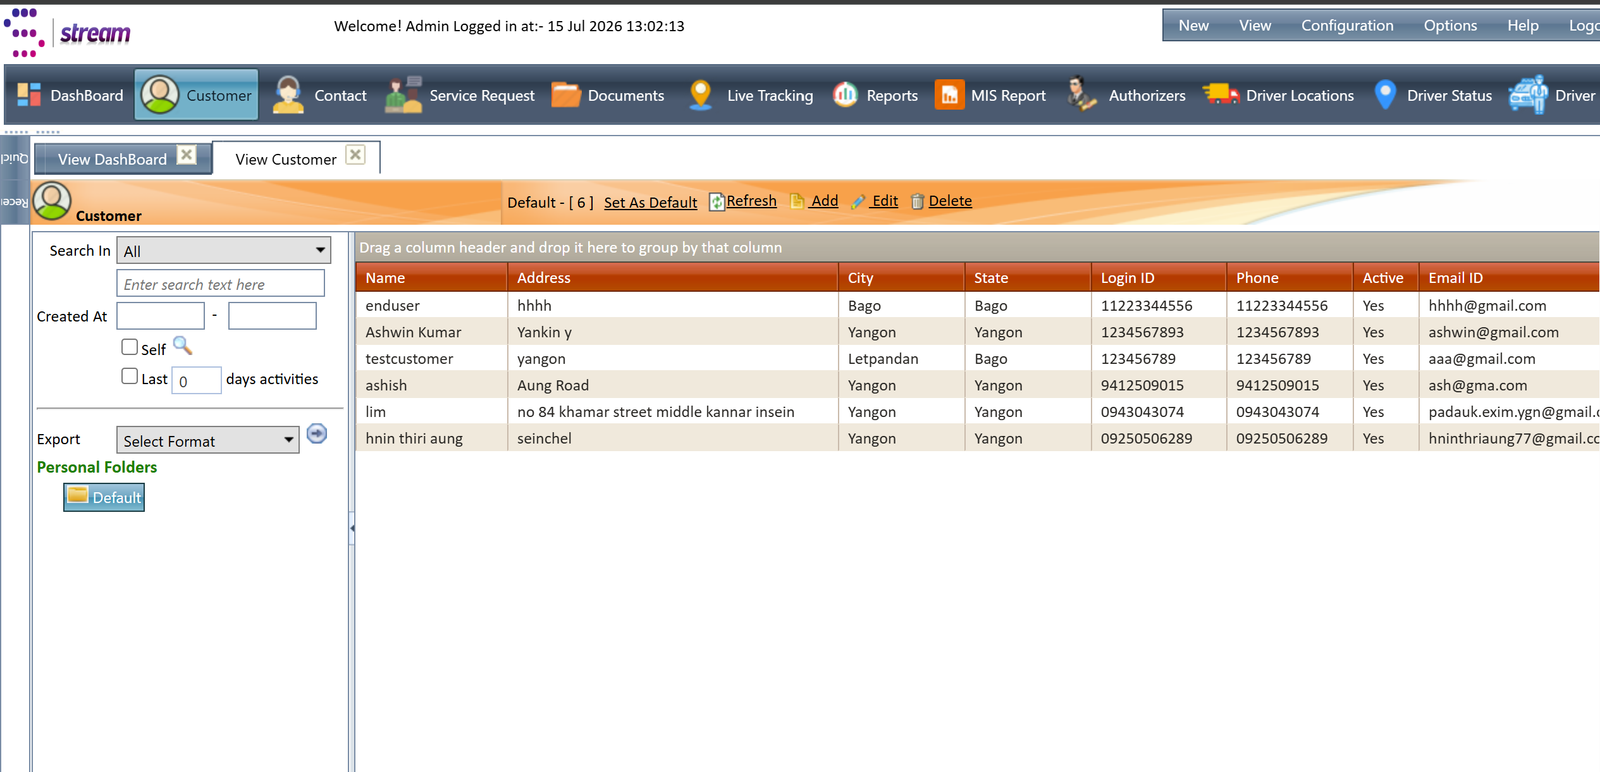Open the View menu

[x=1255, y=26]
